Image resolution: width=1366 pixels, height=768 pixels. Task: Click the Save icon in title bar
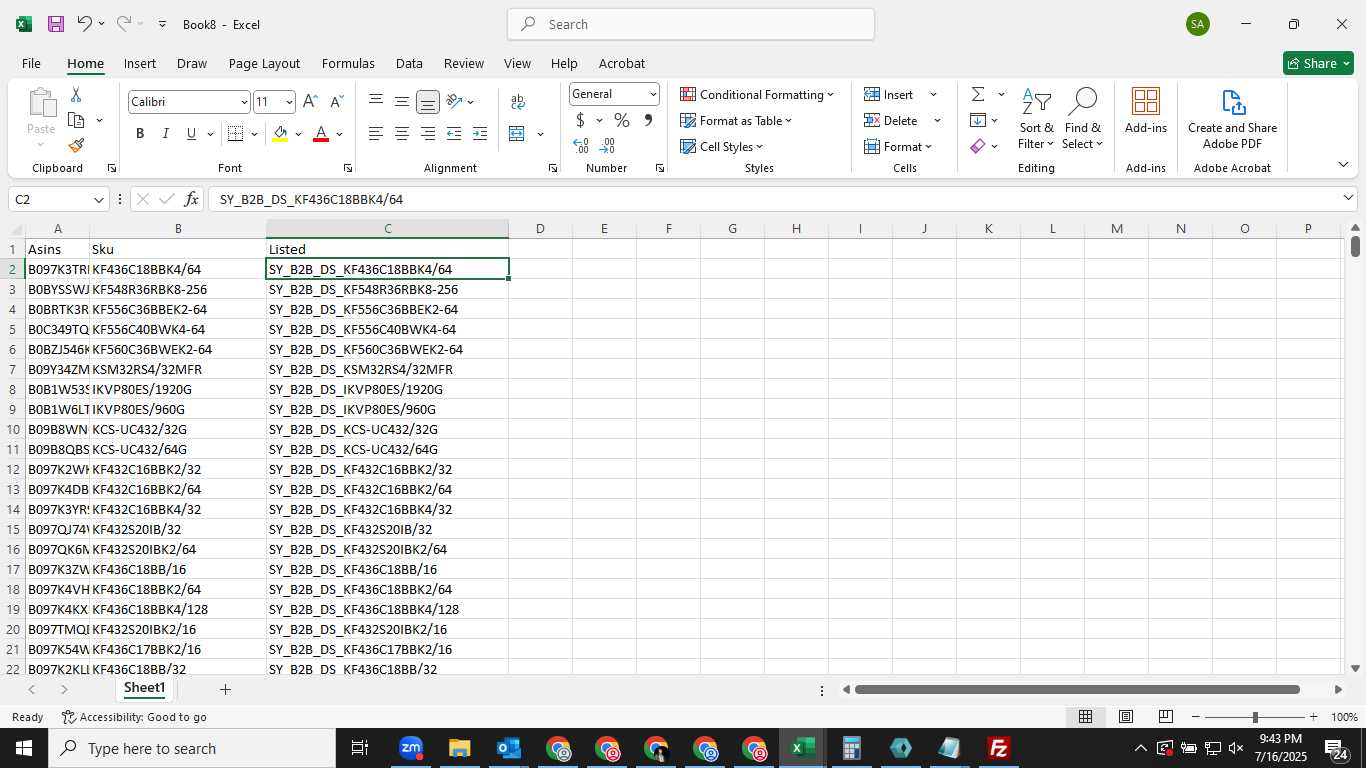click(56, 24)
